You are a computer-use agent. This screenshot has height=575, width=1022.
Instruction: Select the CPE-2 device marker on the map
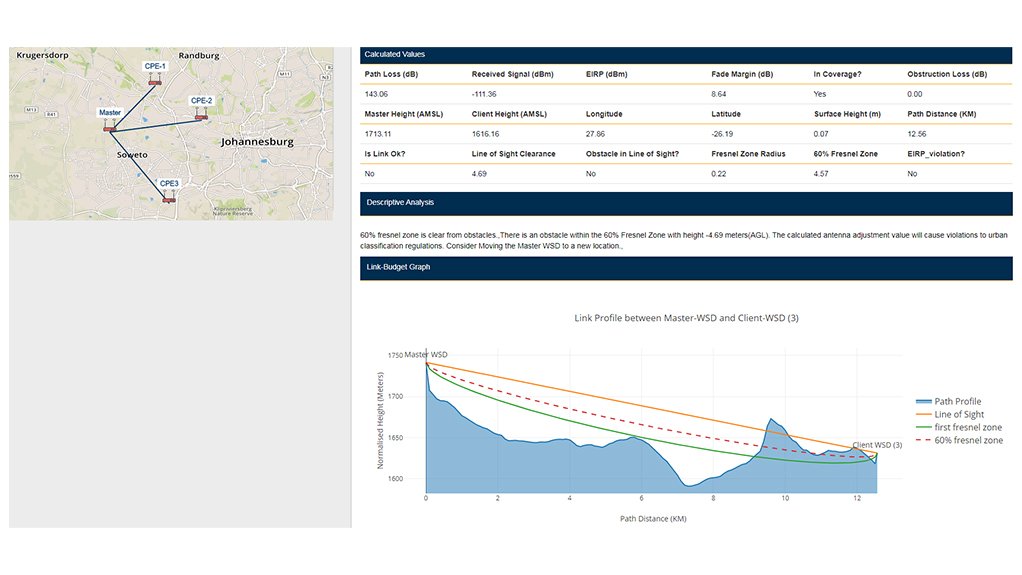coord(201,116)
